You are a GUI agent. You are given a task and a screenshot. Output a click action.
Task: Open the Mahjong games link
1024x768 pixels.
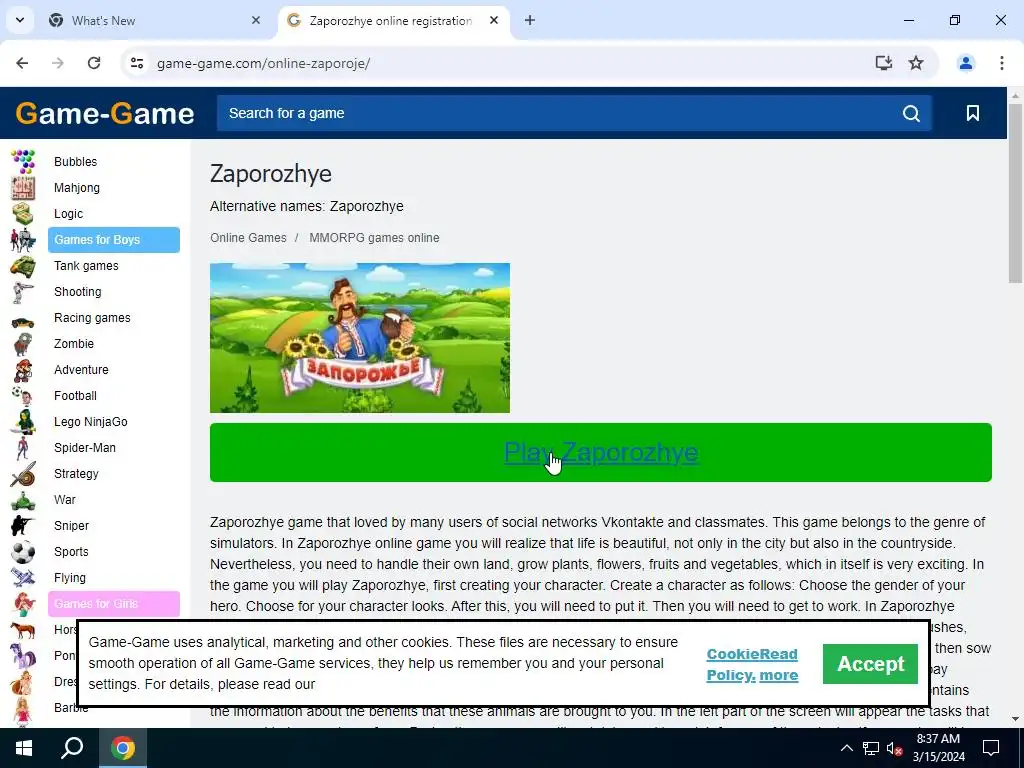pos(77,187)
